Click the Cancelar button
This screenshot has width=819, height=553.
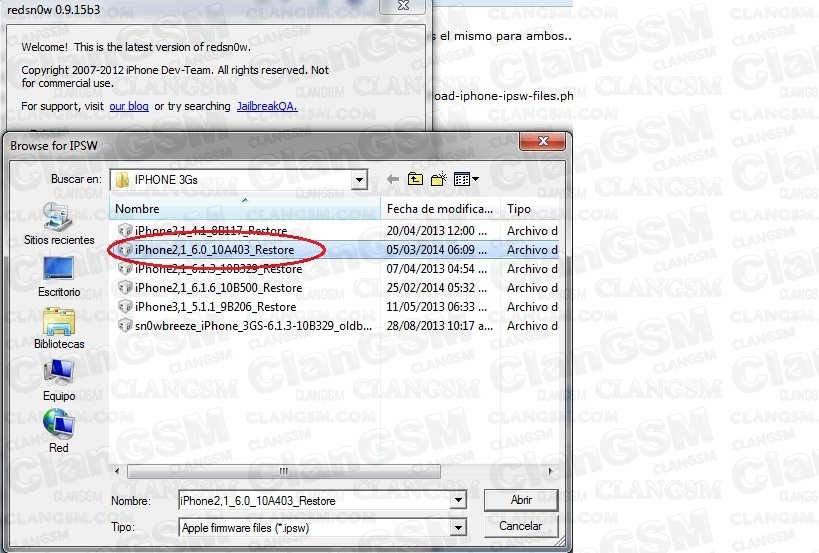pos(521,526)
